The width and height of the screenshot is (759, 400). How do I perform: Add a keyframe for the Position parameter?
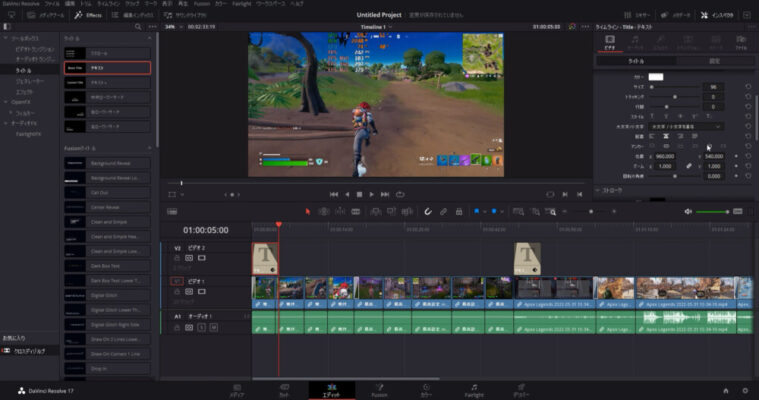pos(736,156)
